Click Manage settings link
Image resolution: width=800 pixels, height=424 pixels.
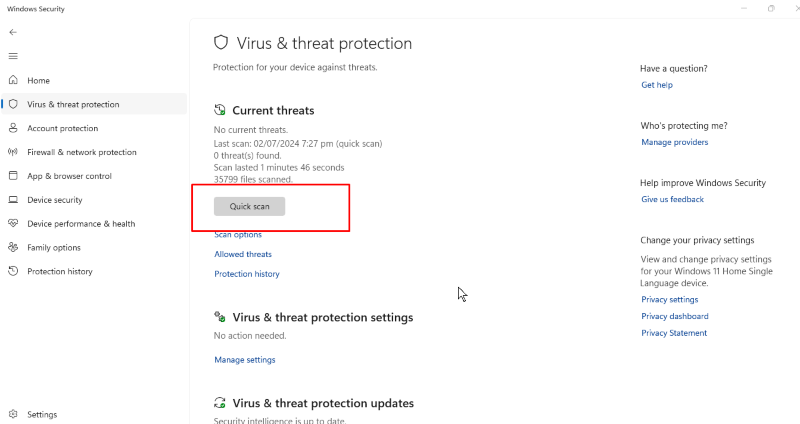[x=245, y=360]
